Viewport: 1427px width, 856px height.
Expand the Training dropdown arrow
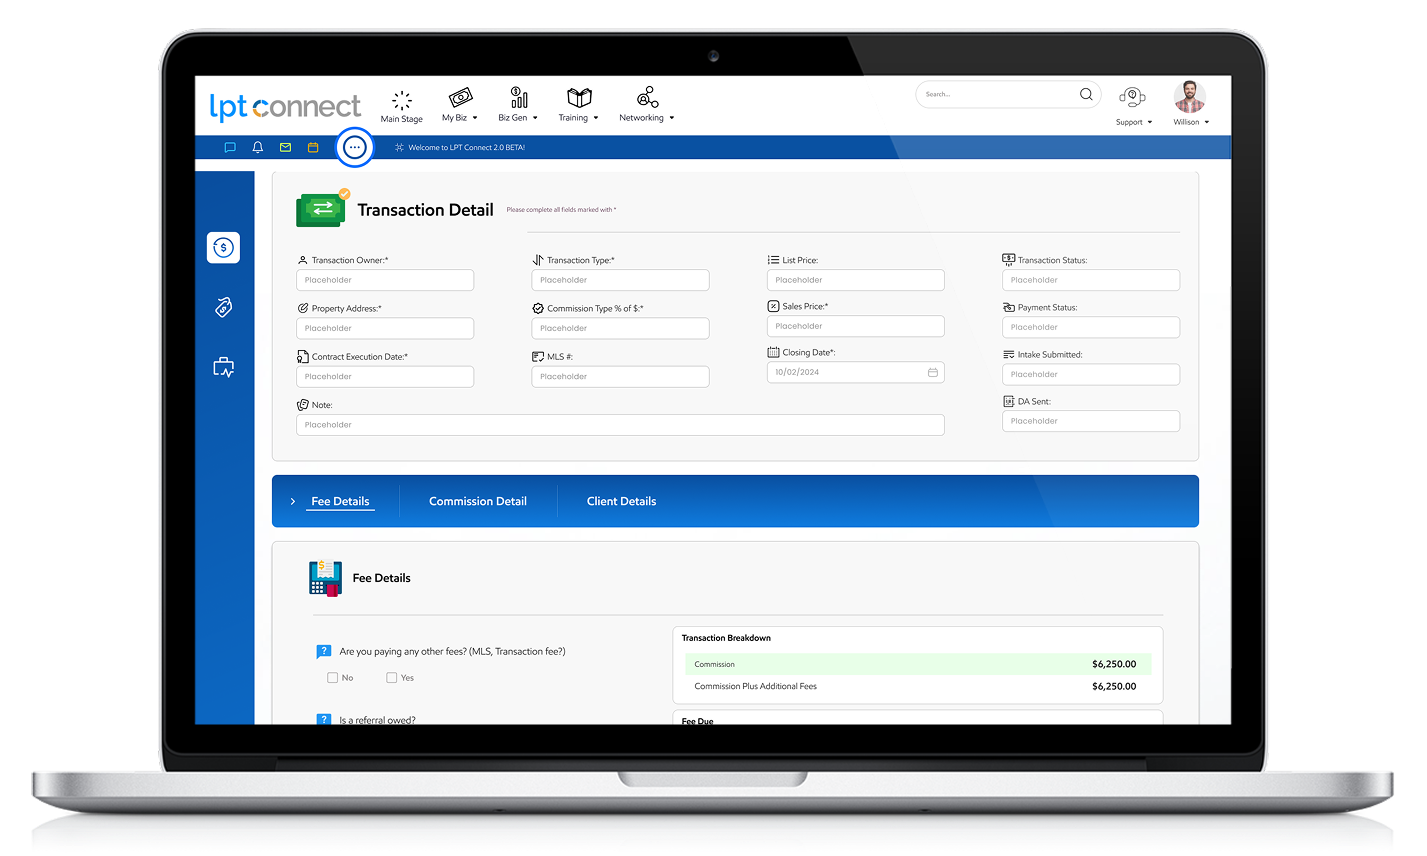[x=596, y=118]
